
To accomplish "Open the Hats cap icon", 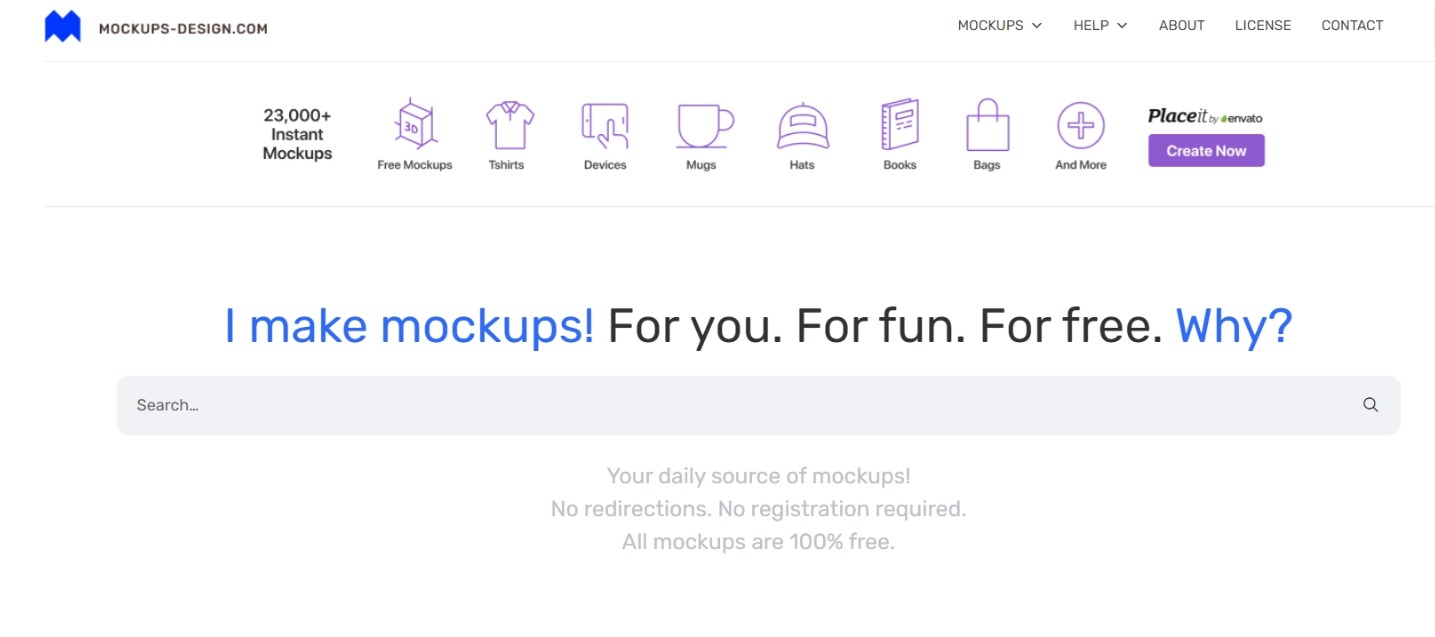I will (x=800, y=125).
